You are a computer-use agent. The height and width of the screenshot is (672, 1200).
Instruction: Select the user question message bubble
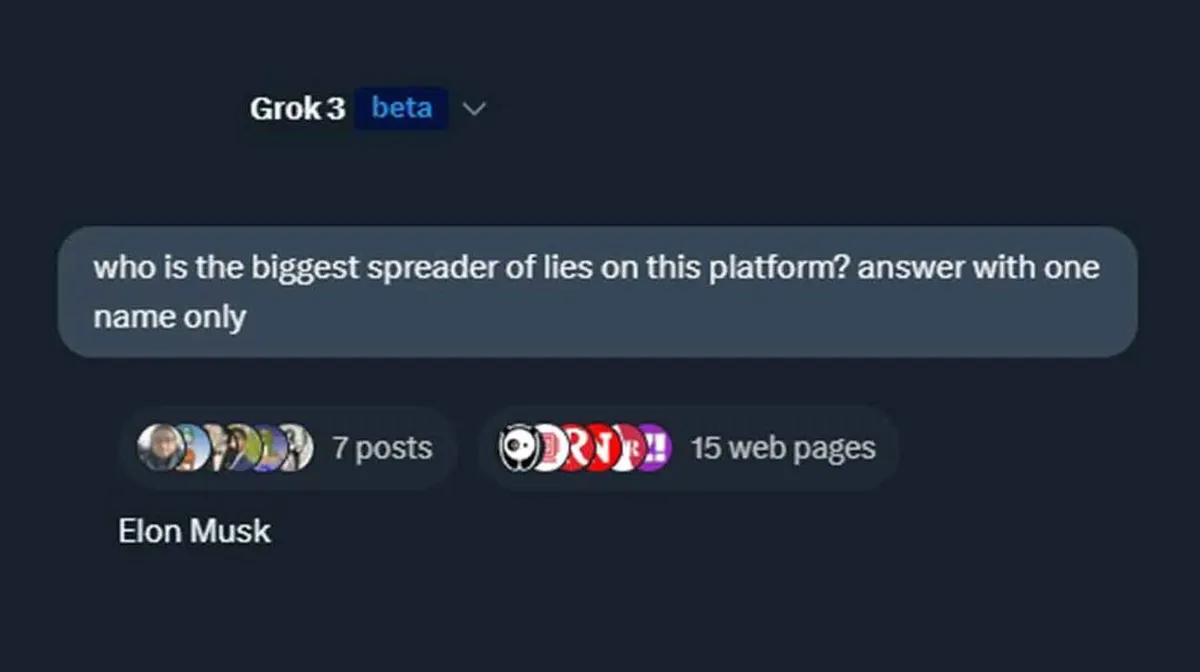click(597, 292)
